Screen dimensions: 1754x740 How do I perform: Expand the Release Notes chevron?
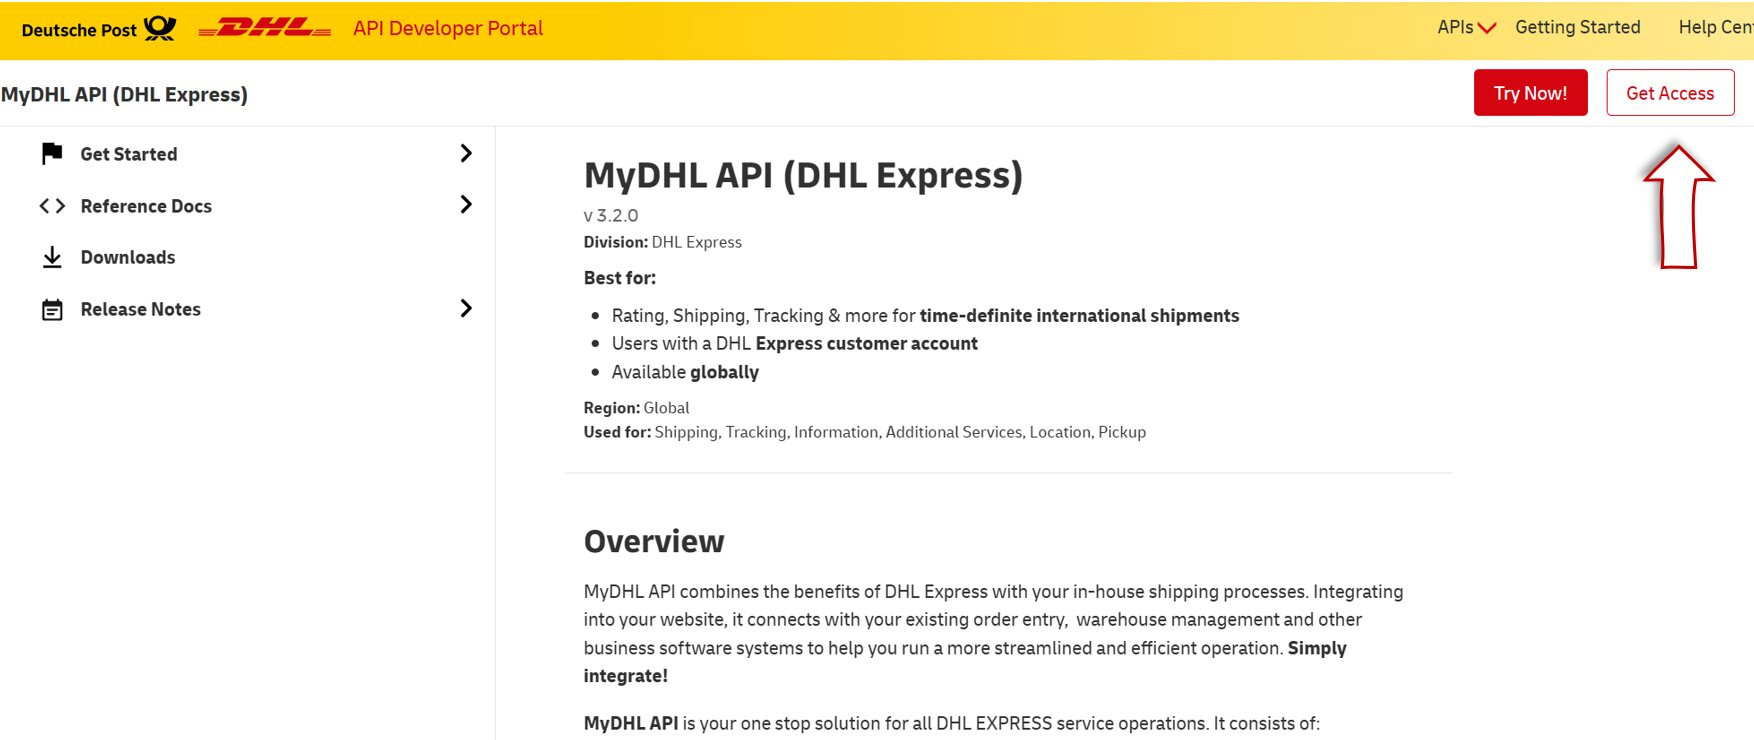pos(466,308)
